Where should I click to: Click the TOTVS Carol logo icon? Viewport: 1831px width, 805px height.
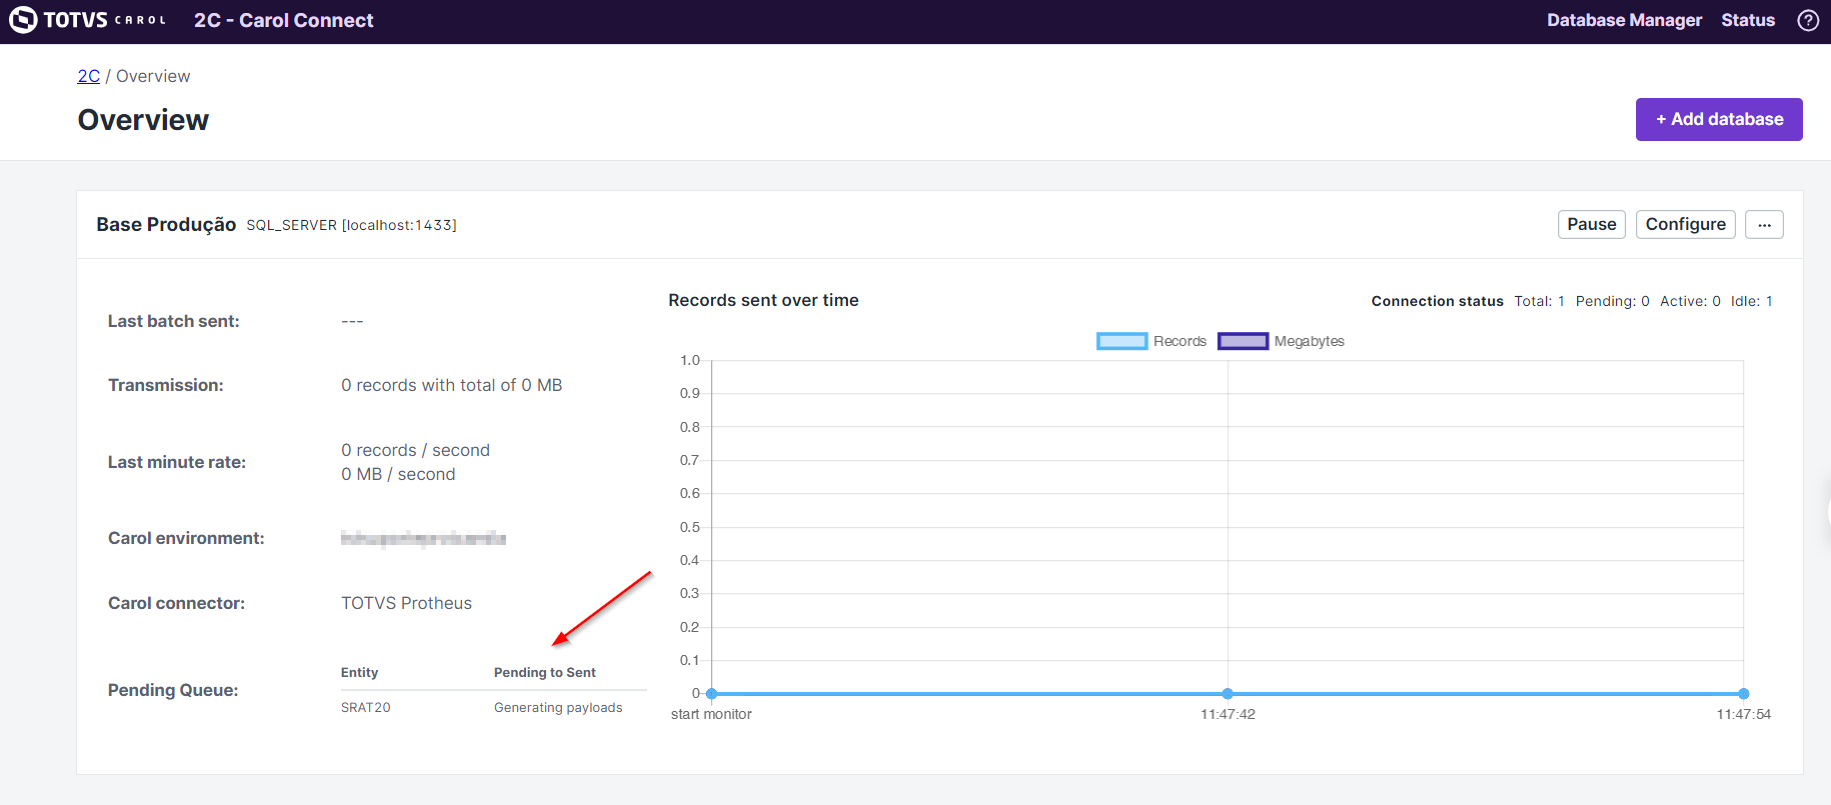[x=23, y=20]
